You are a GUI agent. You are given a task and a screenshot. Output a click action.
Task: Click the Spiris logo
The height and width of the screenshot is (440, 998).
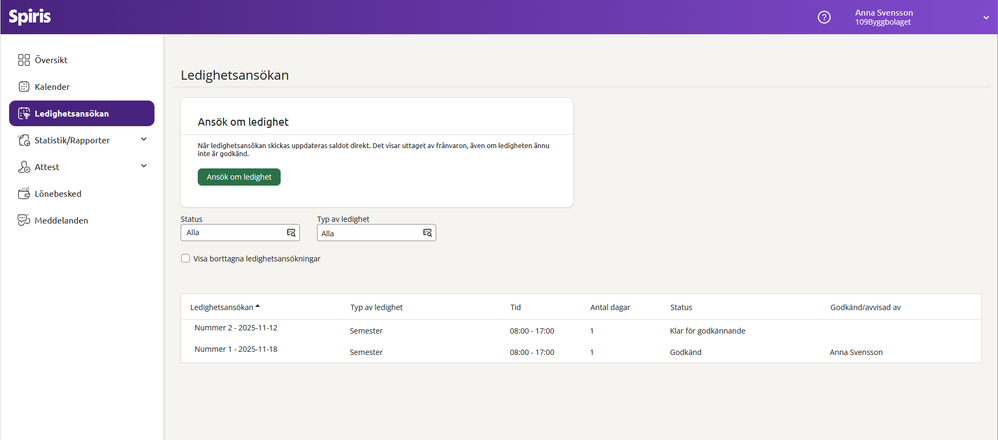click(29, 17)
